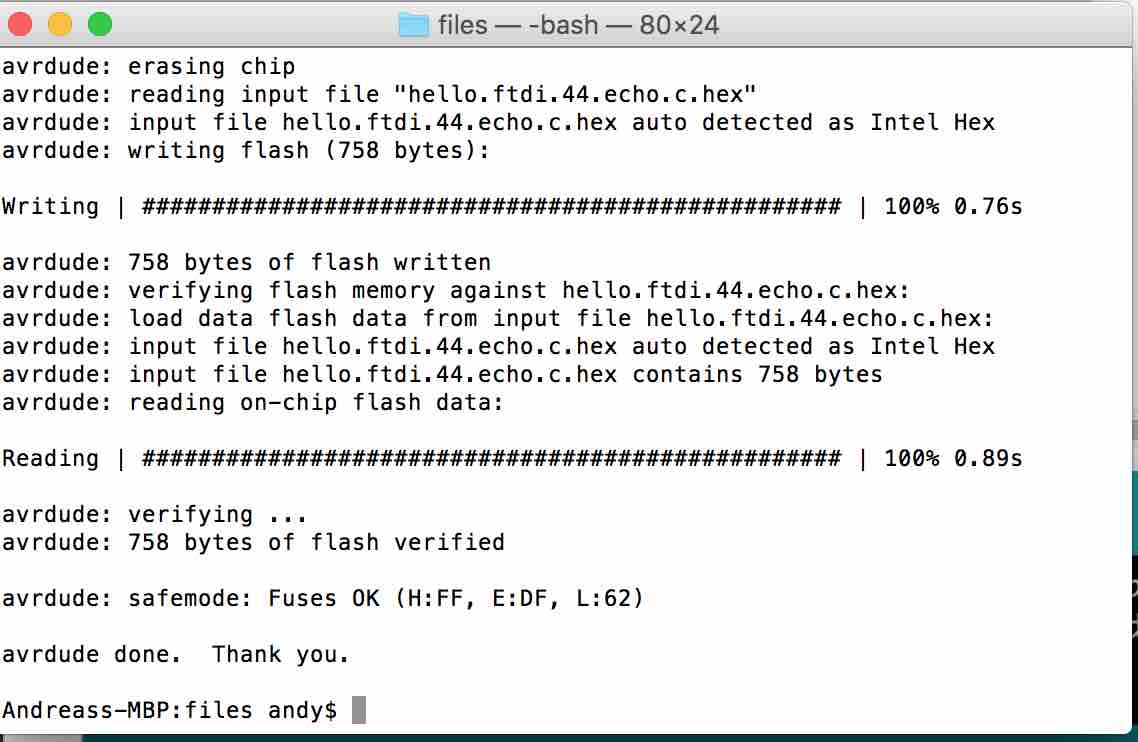Screen dimensions: 1138x742
Task: Place cursor at the gray prompt cursor block
Action: click(x=359, y=710)
